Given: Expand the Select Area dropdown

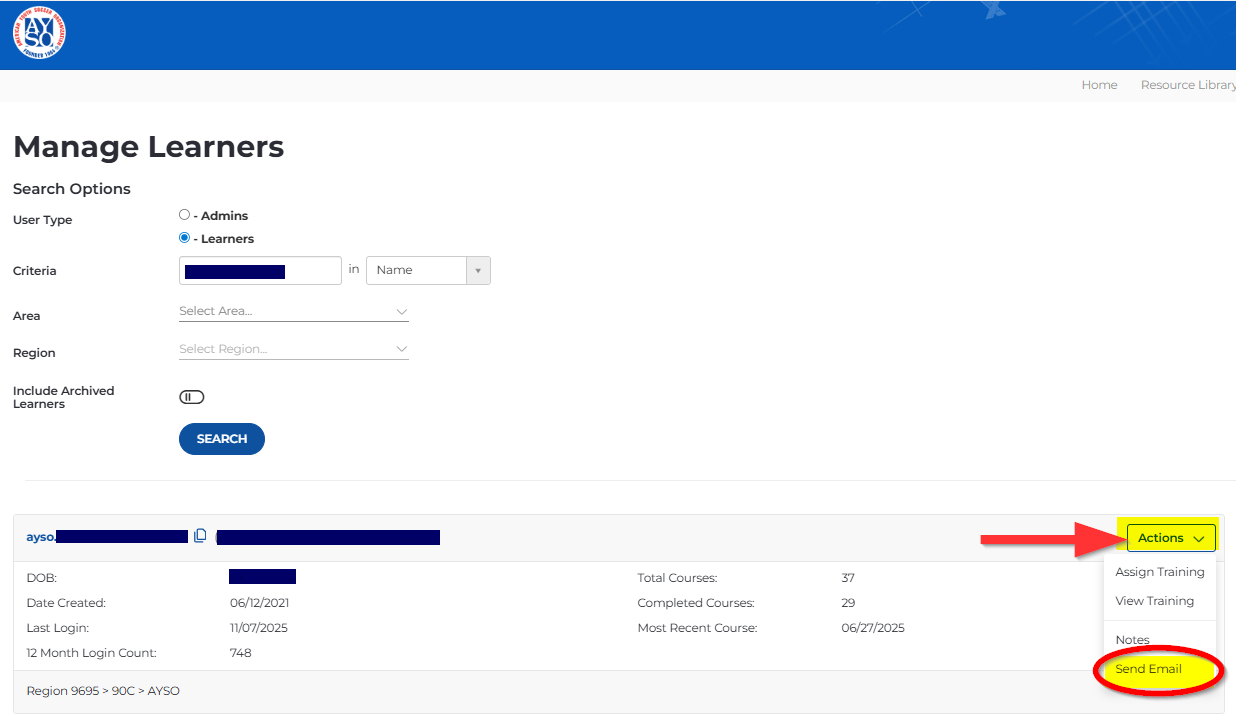Looking at the screenshot, I should tap(293, 312).
